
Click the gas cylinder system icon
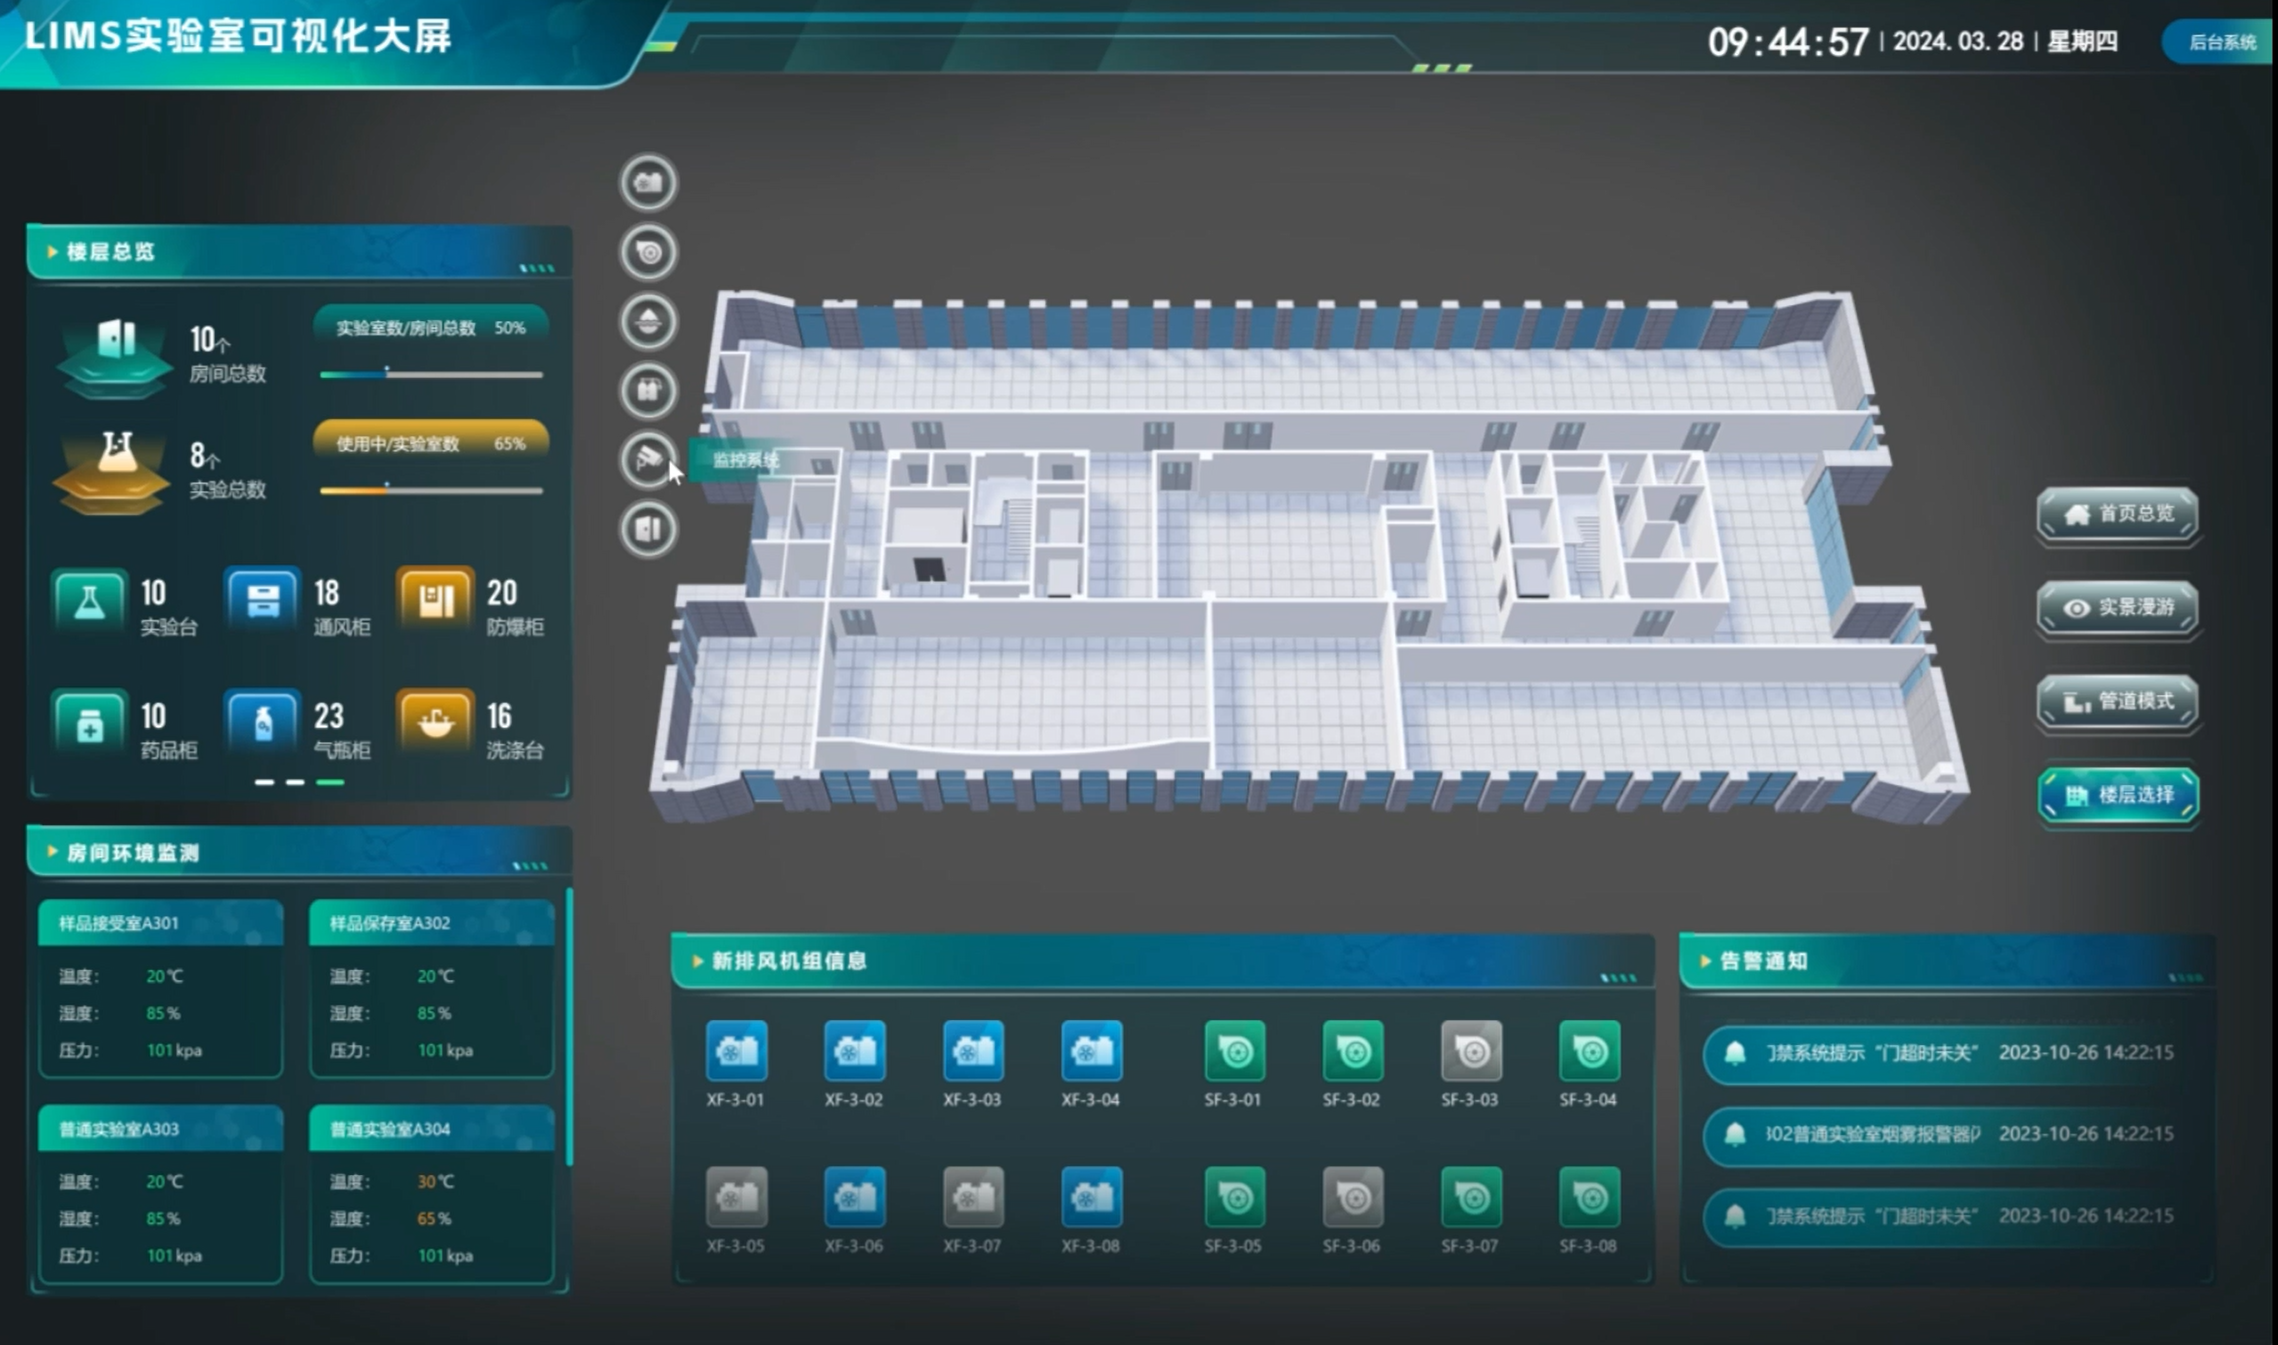648,390
